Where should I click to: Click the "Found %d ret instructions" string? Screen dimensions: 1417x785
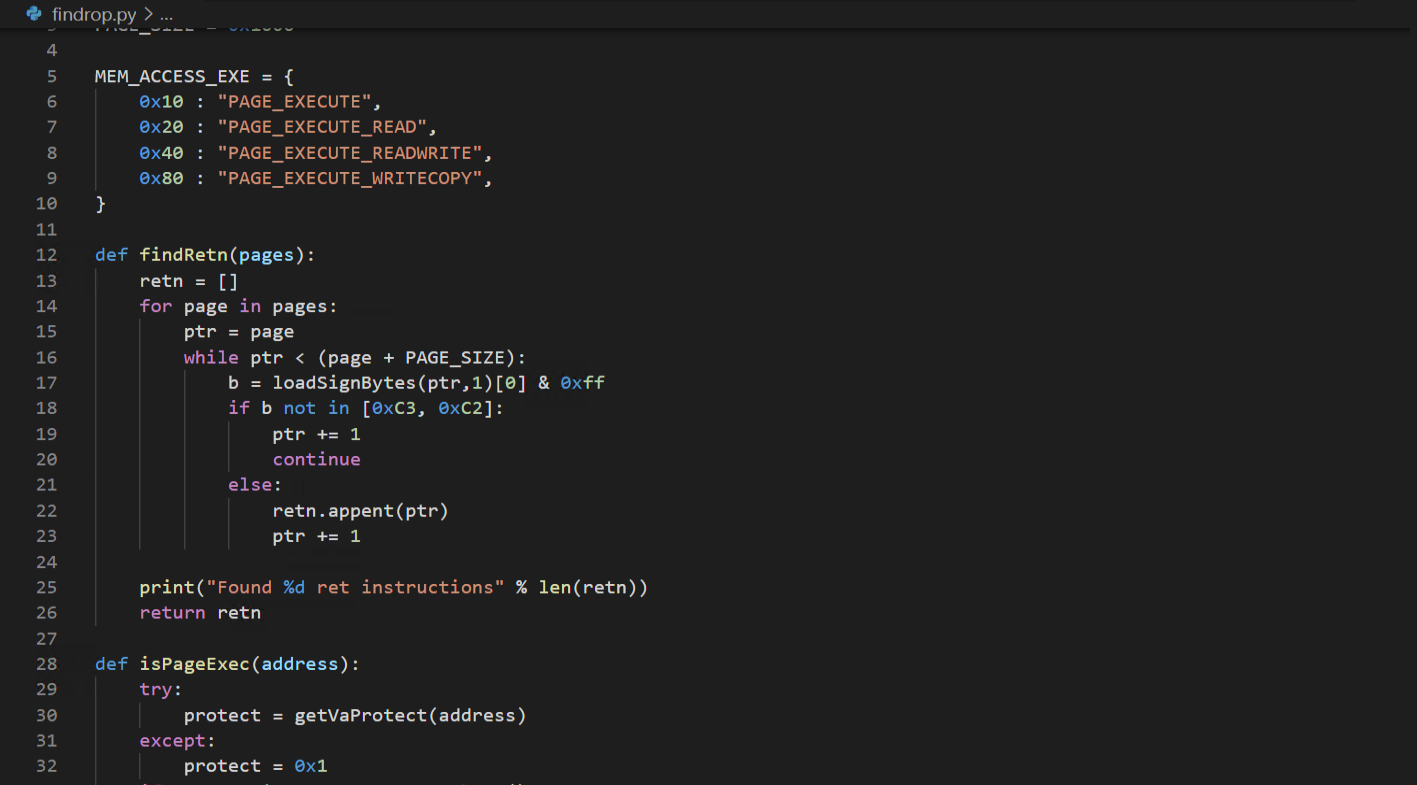click(x=355, y=587)
